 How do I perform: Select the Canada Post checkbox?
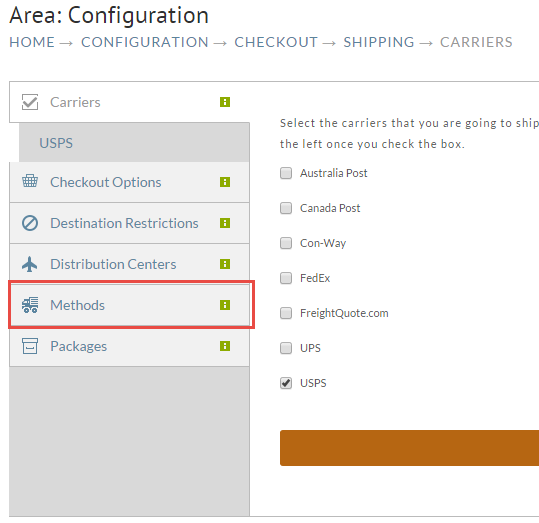286,208
